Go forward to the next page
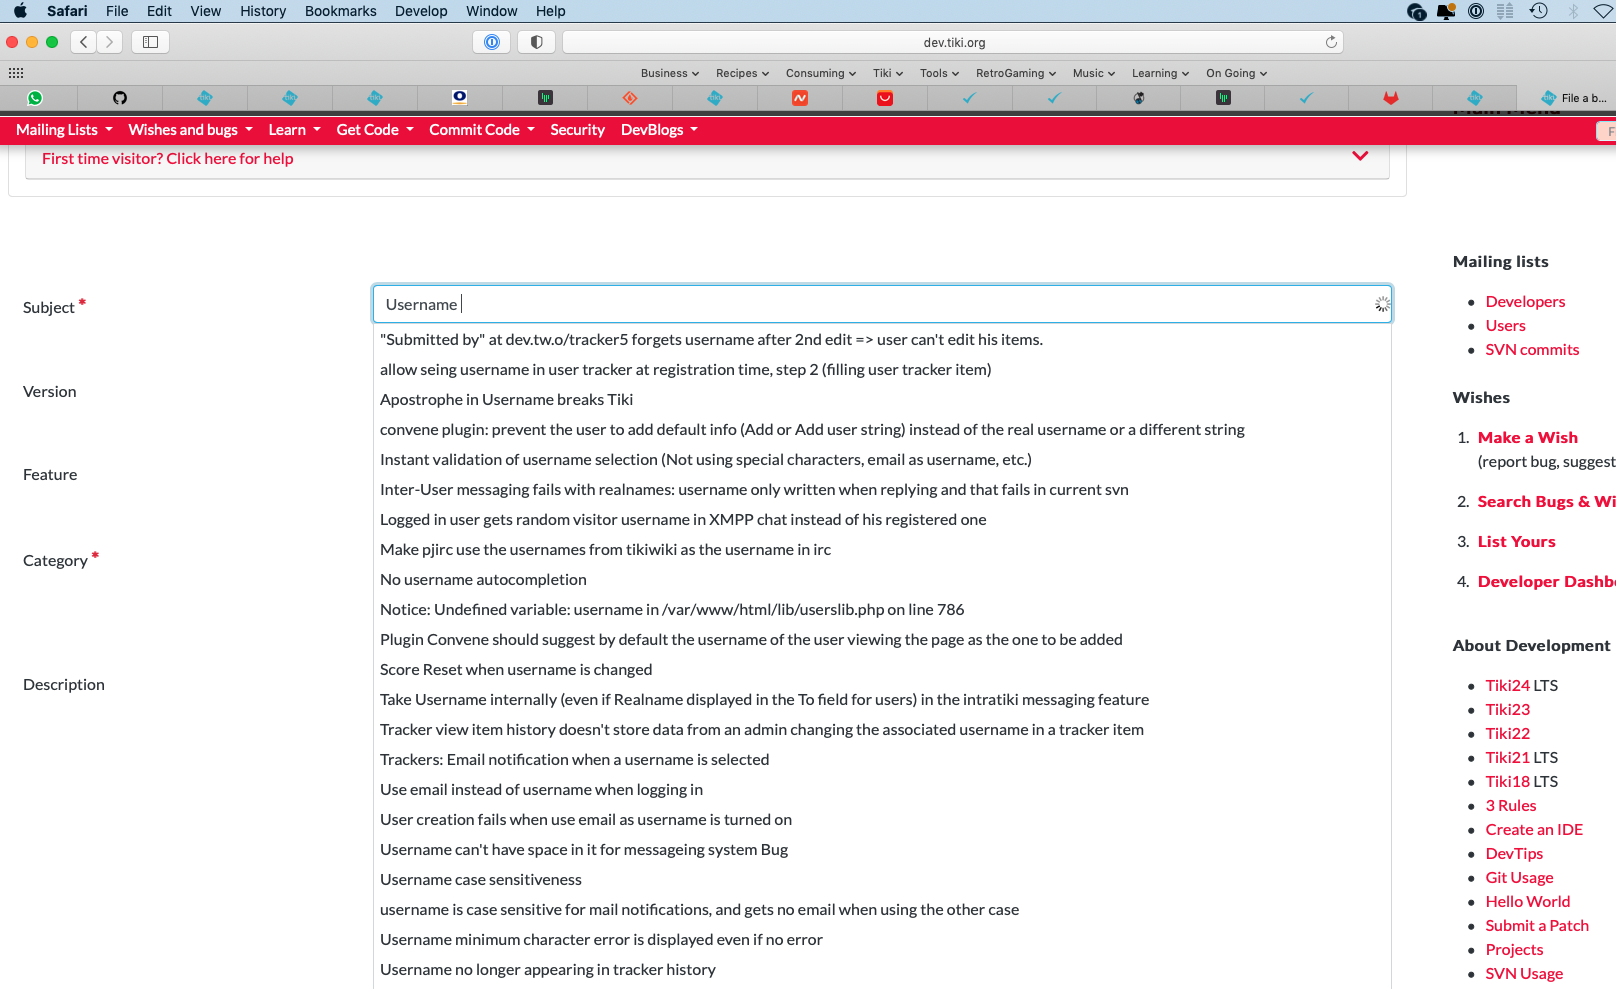The height and width of the screenshot is (989, 1616). tap(110, 42)
